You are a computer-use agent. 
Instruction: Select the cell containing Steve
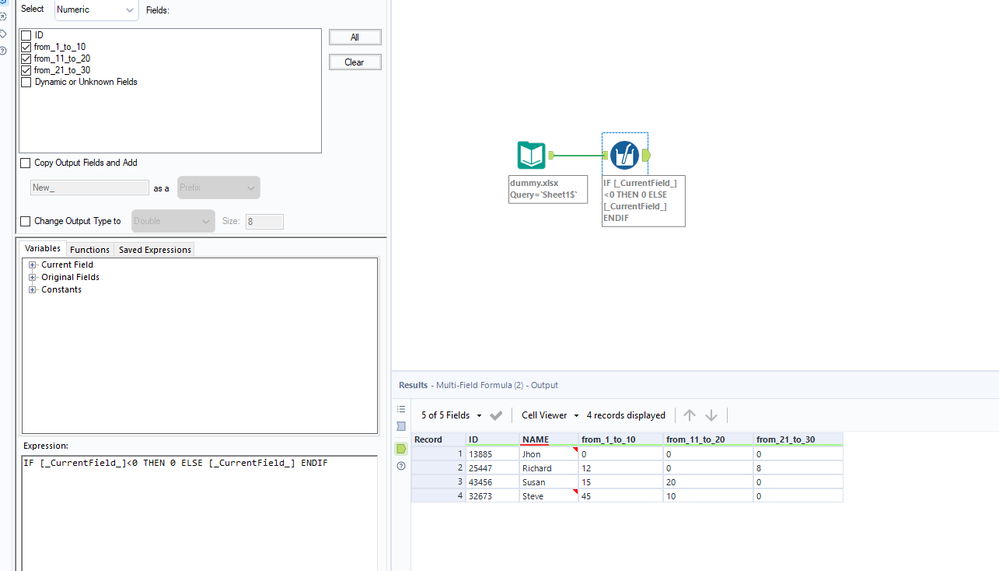pyautogui.click(x=549, y=496)
